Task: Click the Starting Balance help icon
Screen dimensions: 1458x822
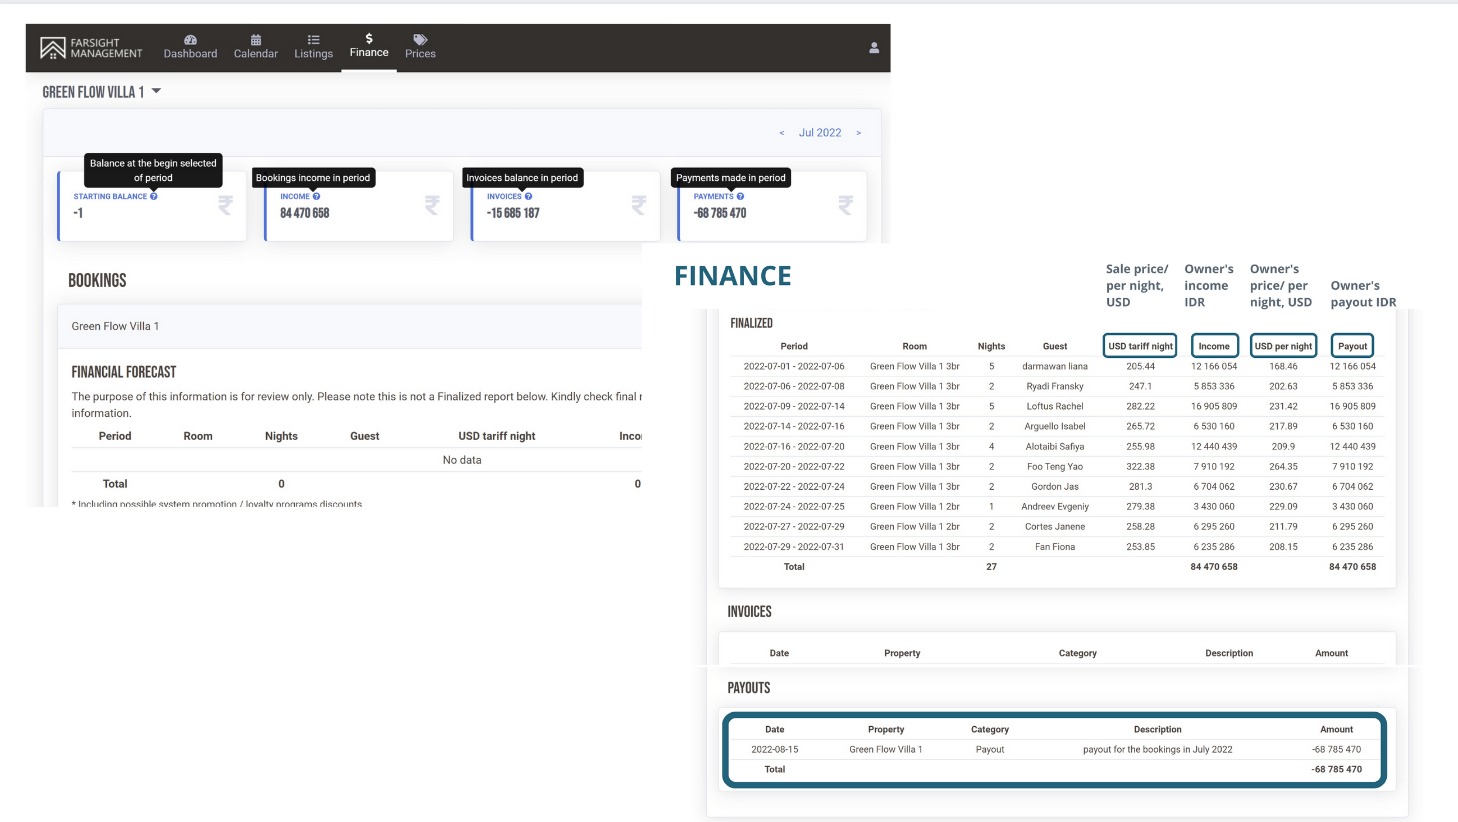Action: [154, 197]
